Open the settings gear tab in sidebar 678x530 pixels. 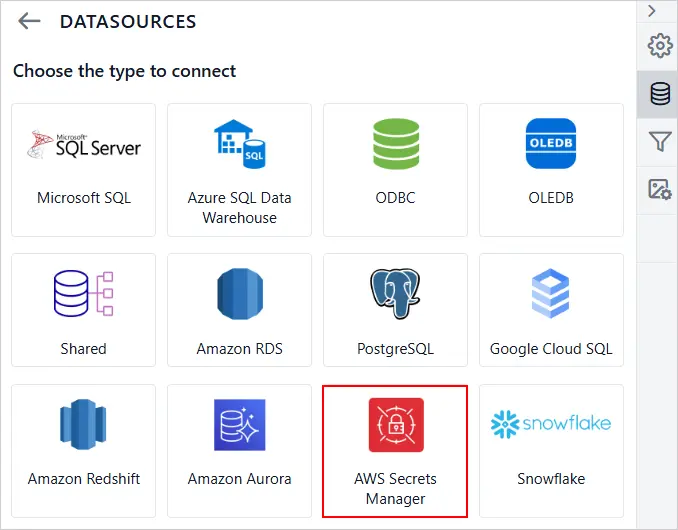[x=659, y=46]
